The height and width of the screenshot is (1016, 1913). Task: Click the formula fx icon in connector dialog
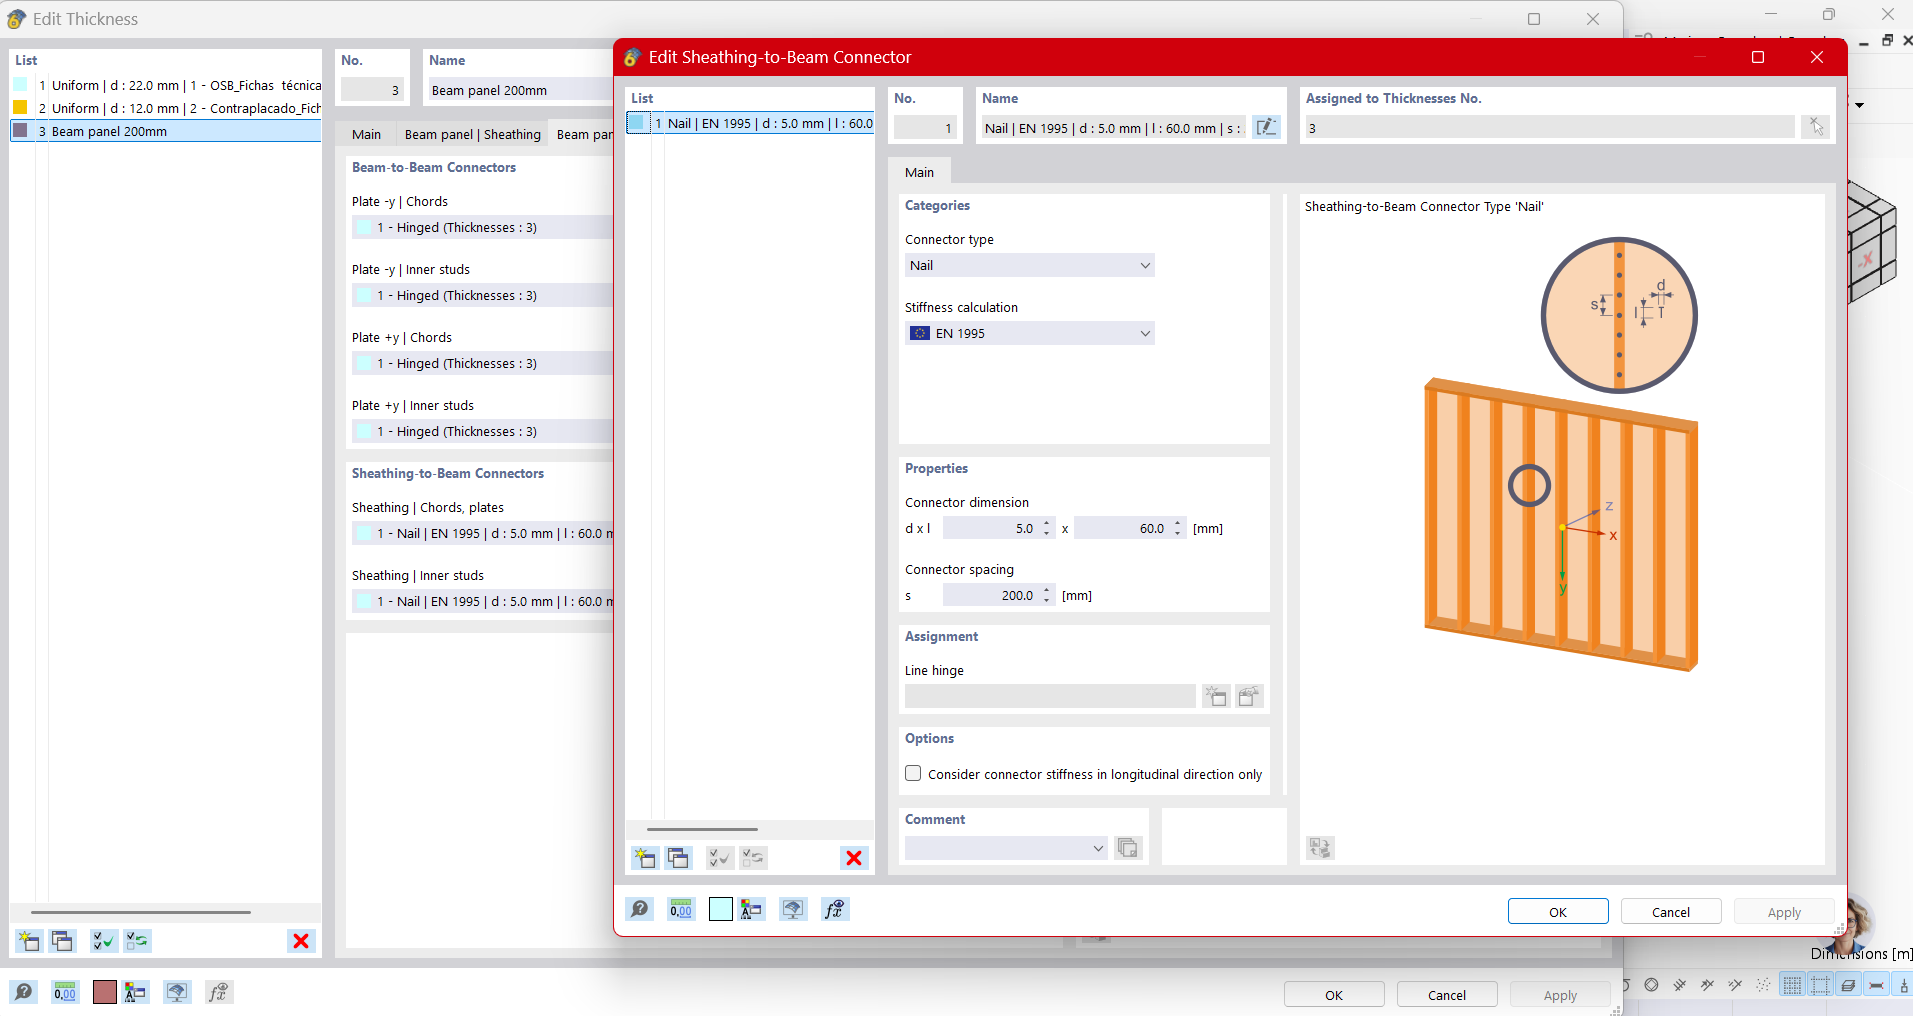tap(835, 909)
